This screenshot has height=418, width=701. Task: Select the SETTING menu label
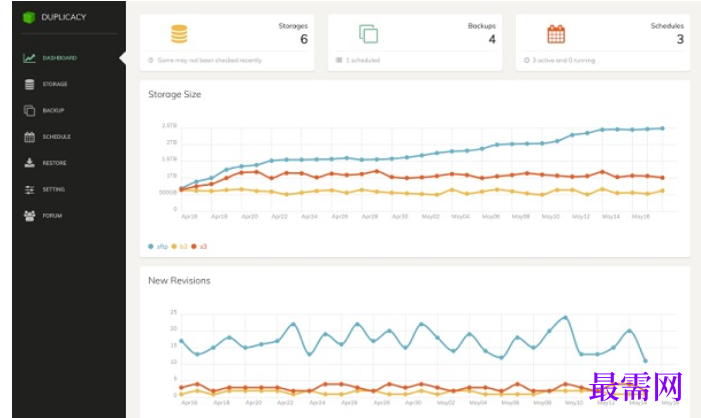tap(54, 190)
